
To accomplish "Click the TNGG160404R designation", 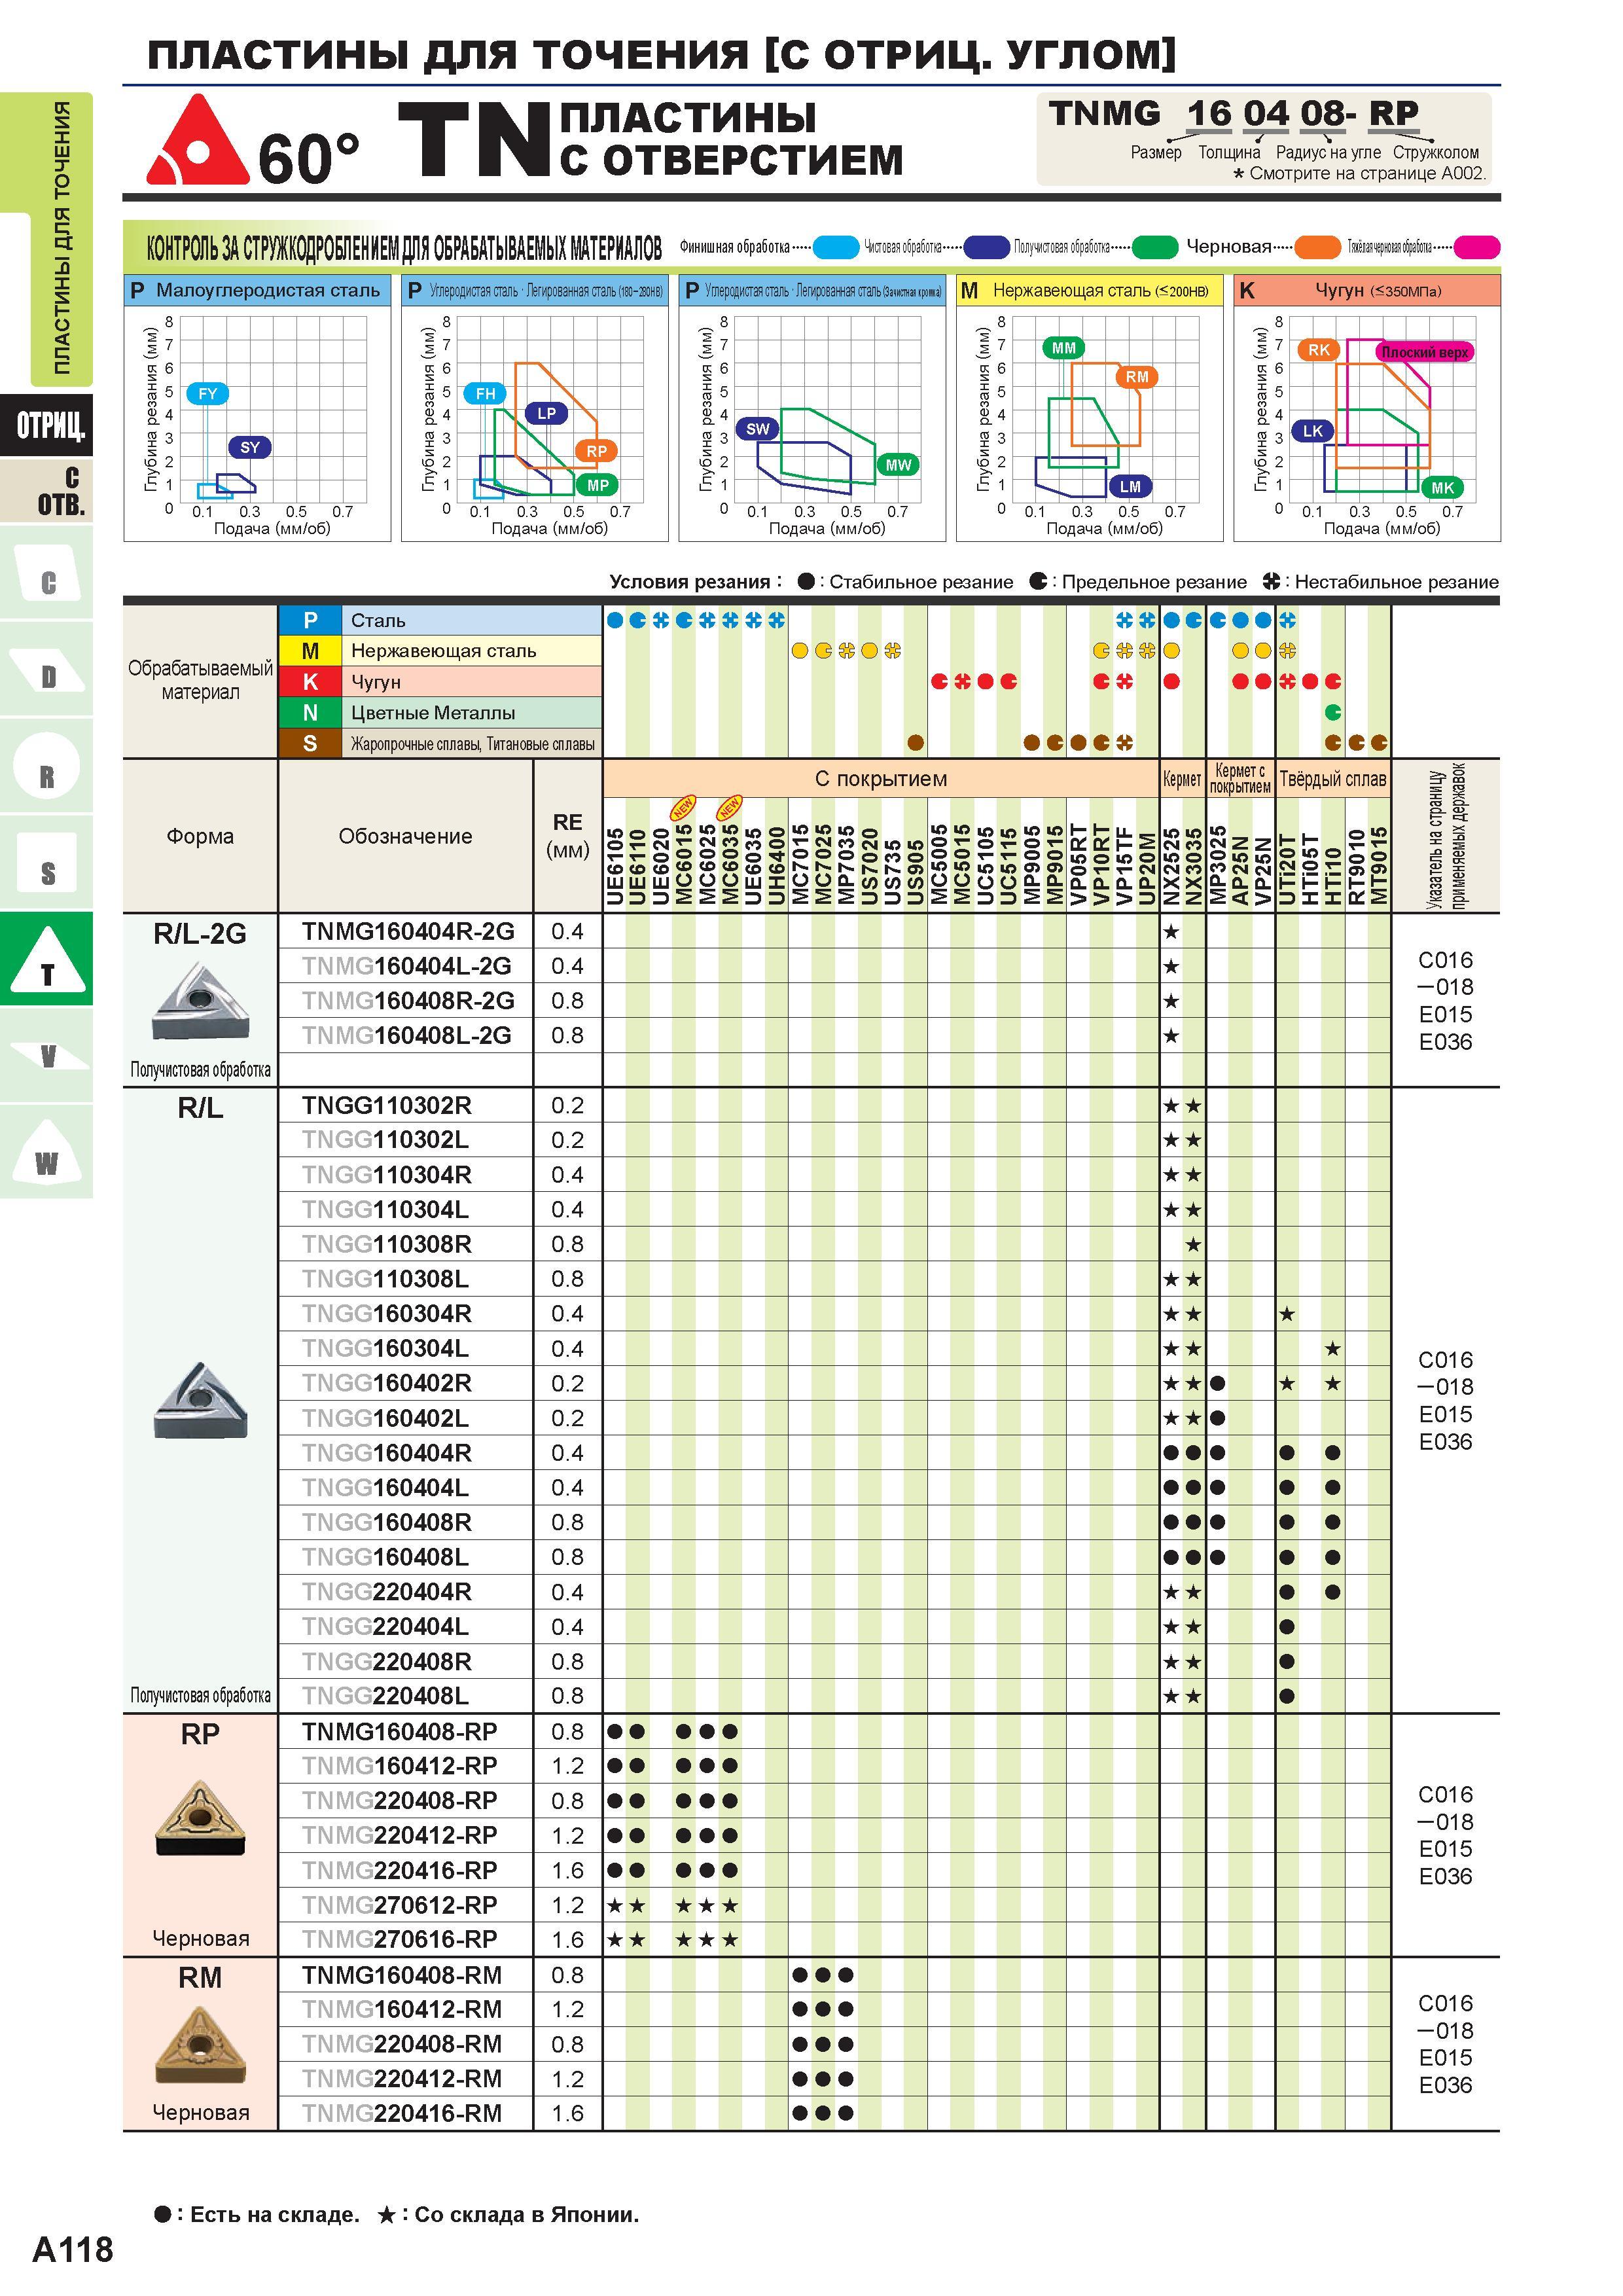I will pos(387,1453).
